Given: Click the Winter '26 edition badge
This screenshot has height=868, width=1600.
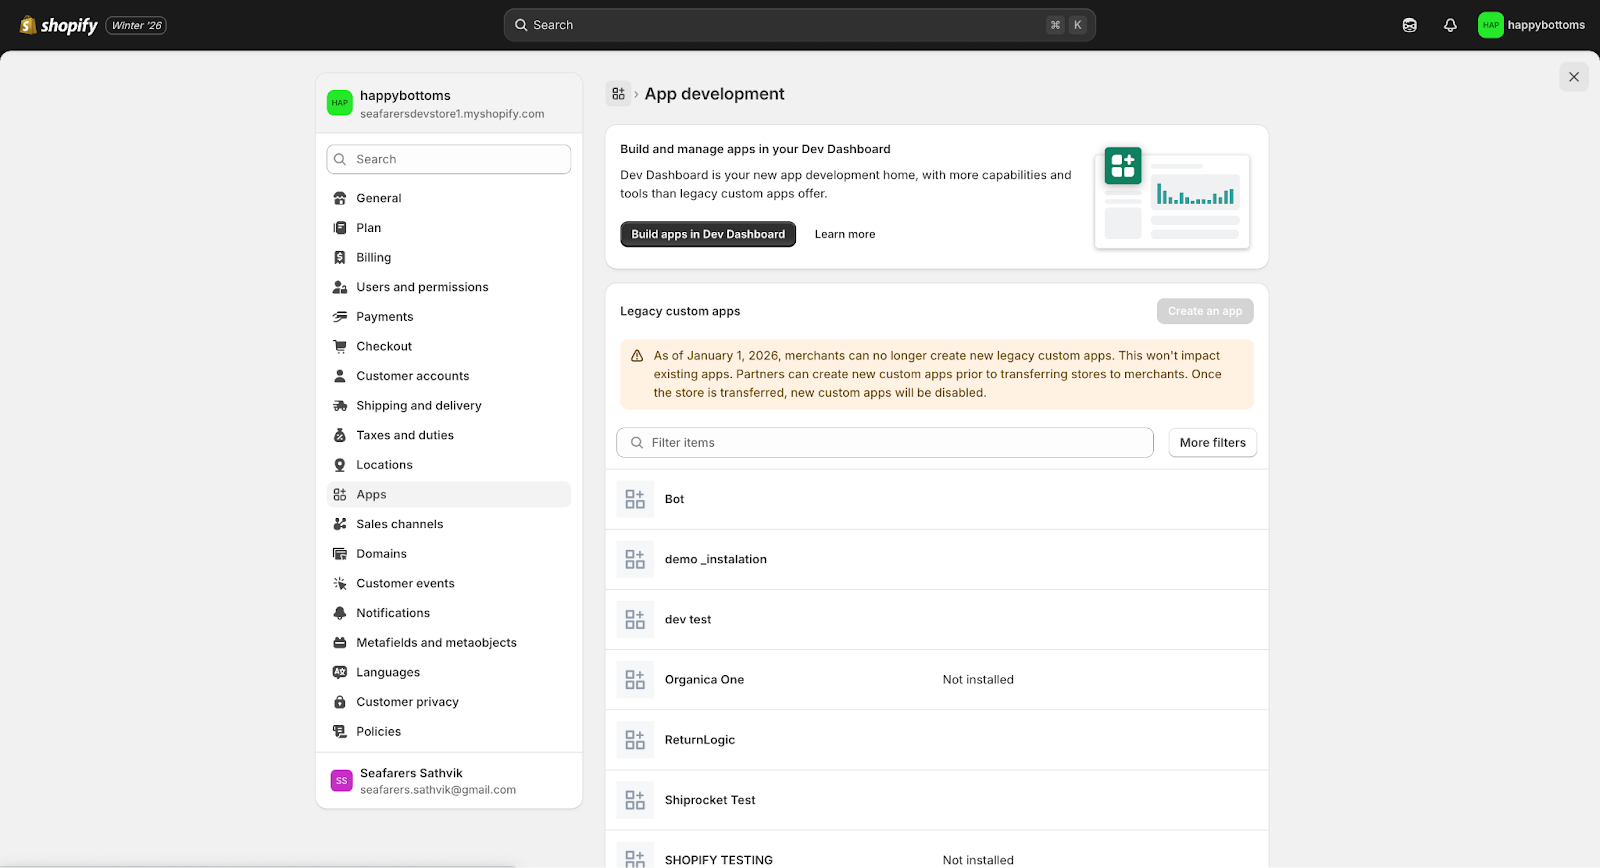Looking at the screenshot, I should coord(136,26).
